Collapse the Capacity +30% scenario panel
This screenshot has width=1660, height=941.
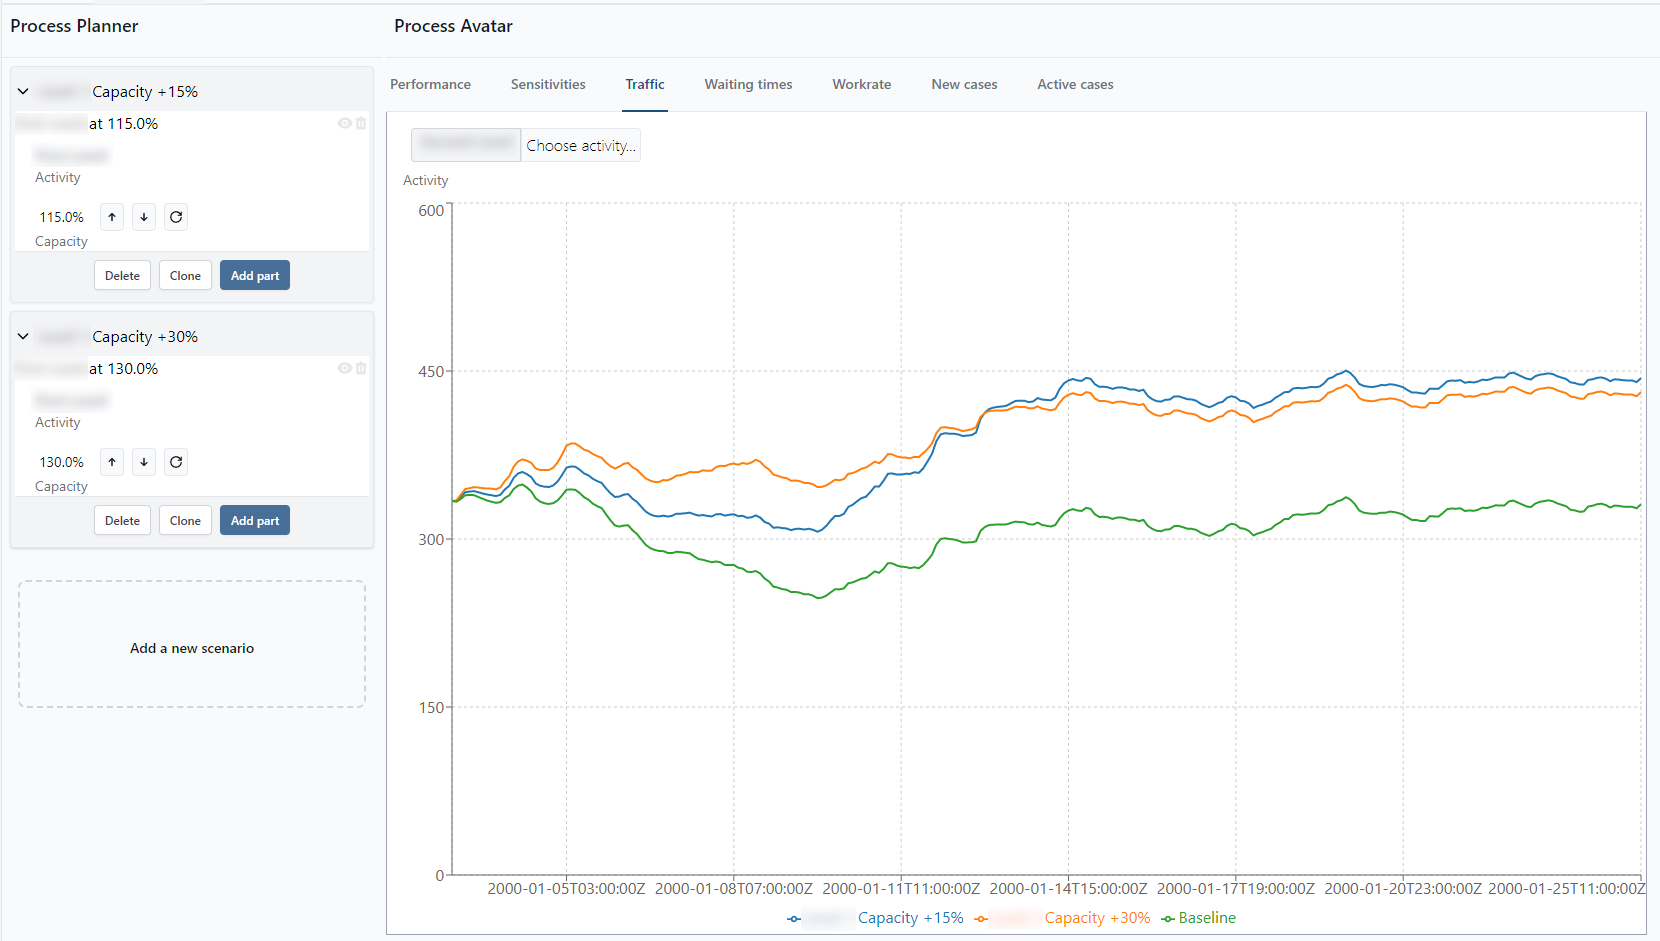point(23,336)
